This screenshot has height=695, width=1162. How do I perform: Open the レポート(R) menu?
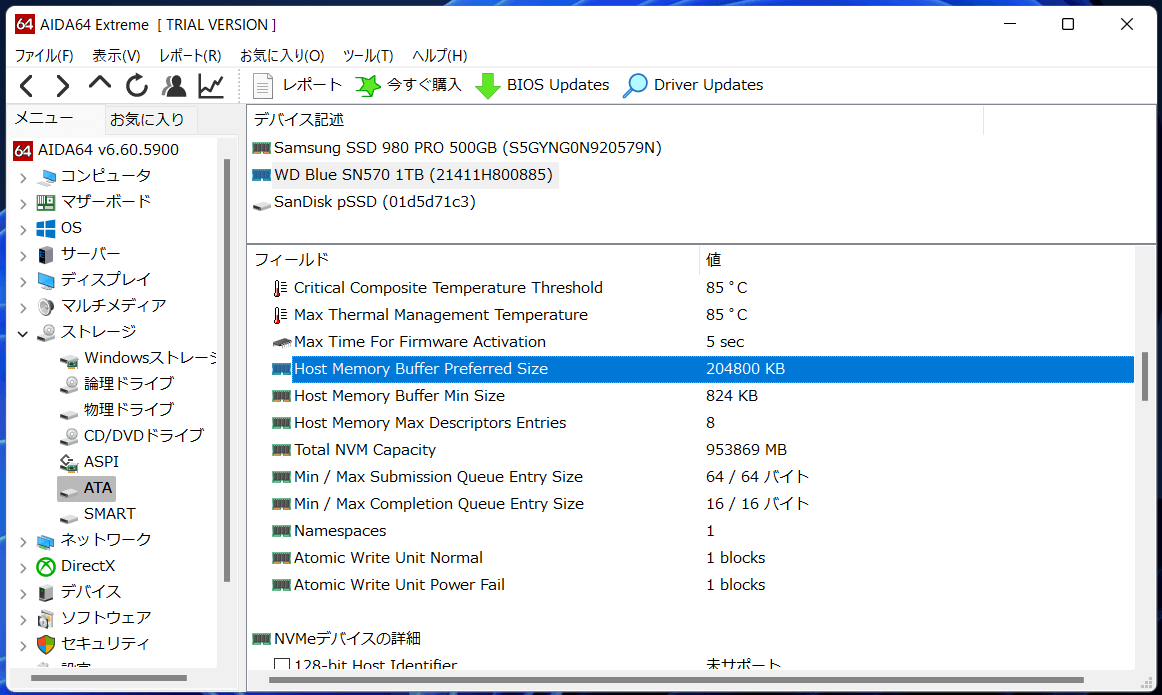click(190, 56)
